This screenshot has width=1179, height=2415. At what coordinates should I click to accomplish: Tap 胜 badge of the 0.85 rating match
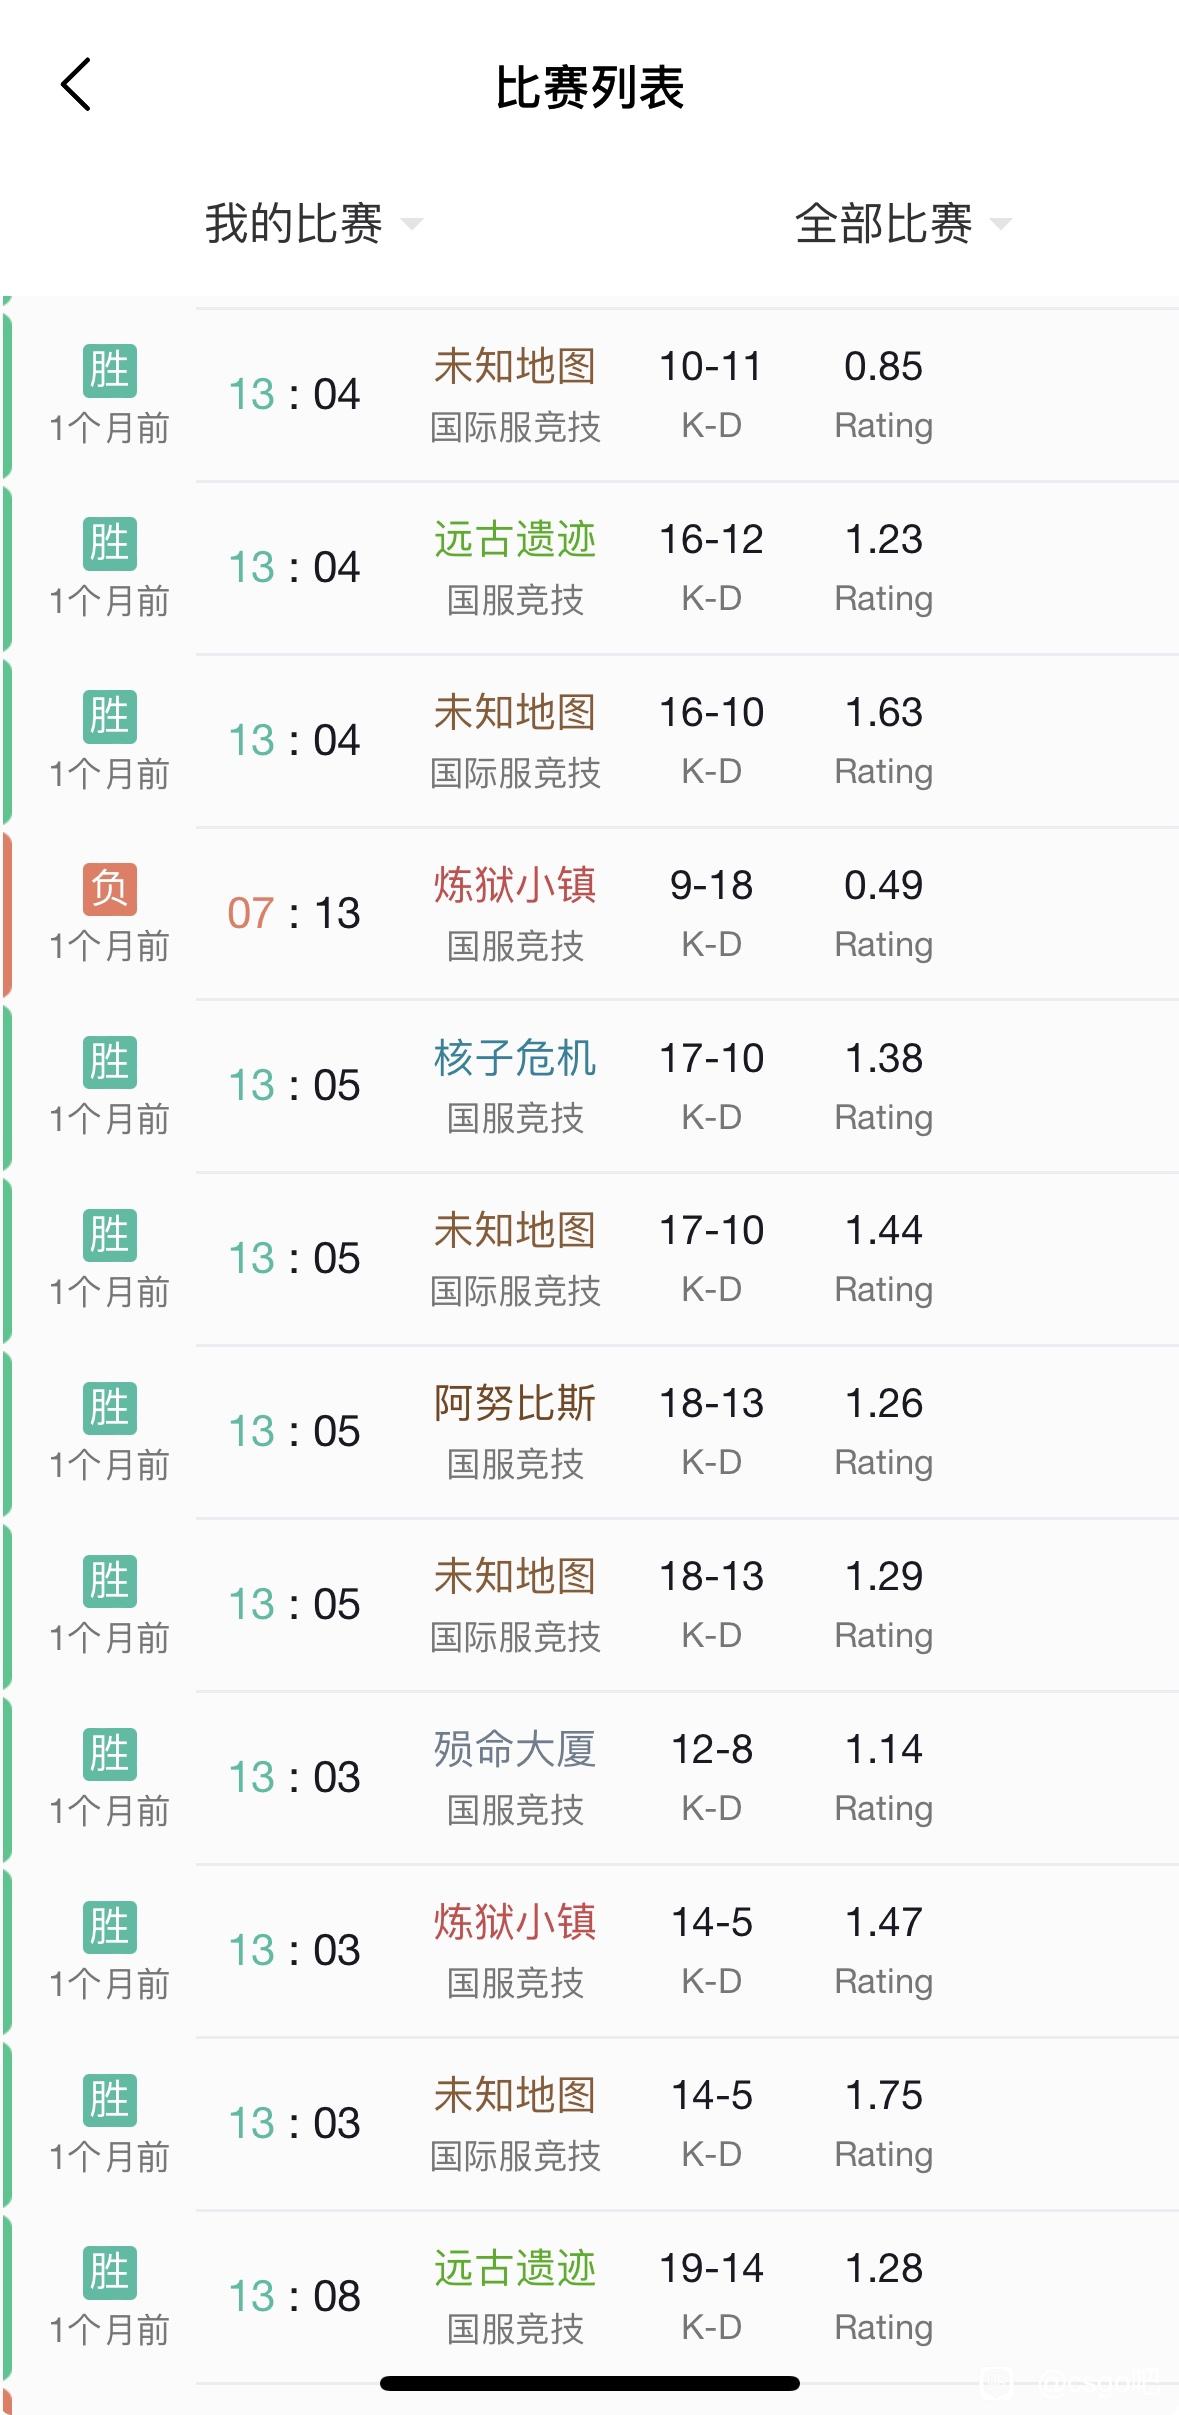pyautogui.click(x=110, y=370)
